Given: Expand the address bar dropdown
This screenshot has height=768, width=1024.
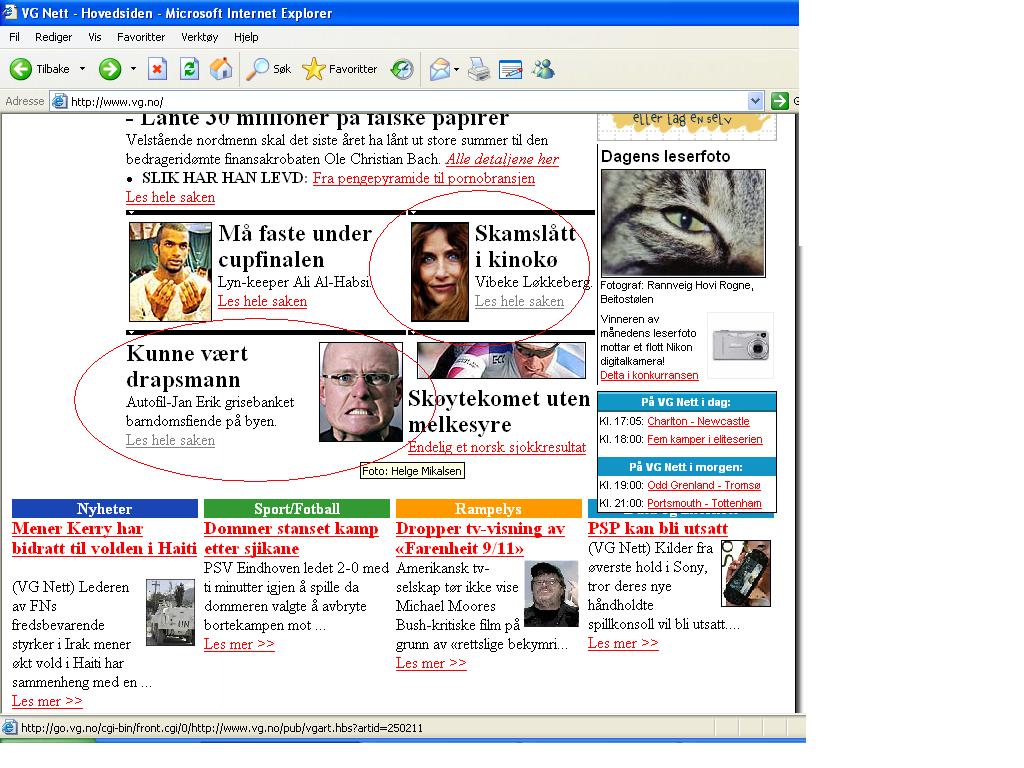Looking at the screenshot, I should [756, 101].
